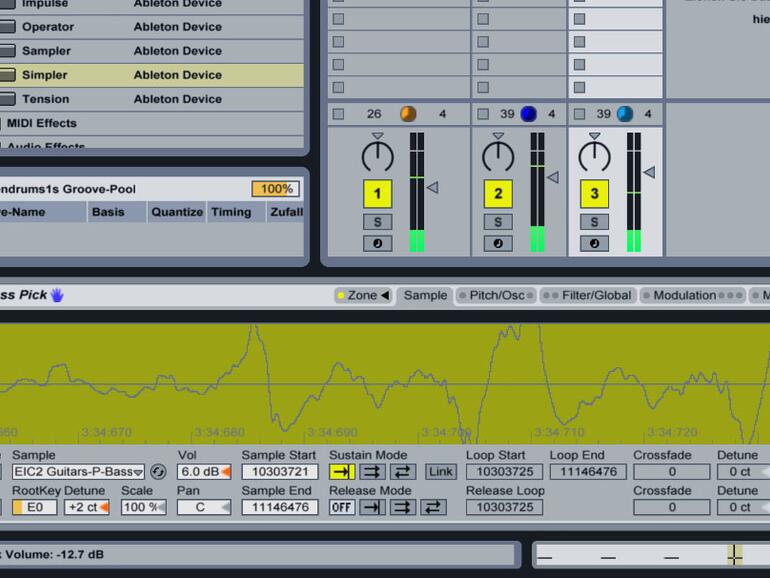This screenshot has width=770, height=578.
Task: Select the no-loop Sustain Mode icon
Action: click(342, 472)
